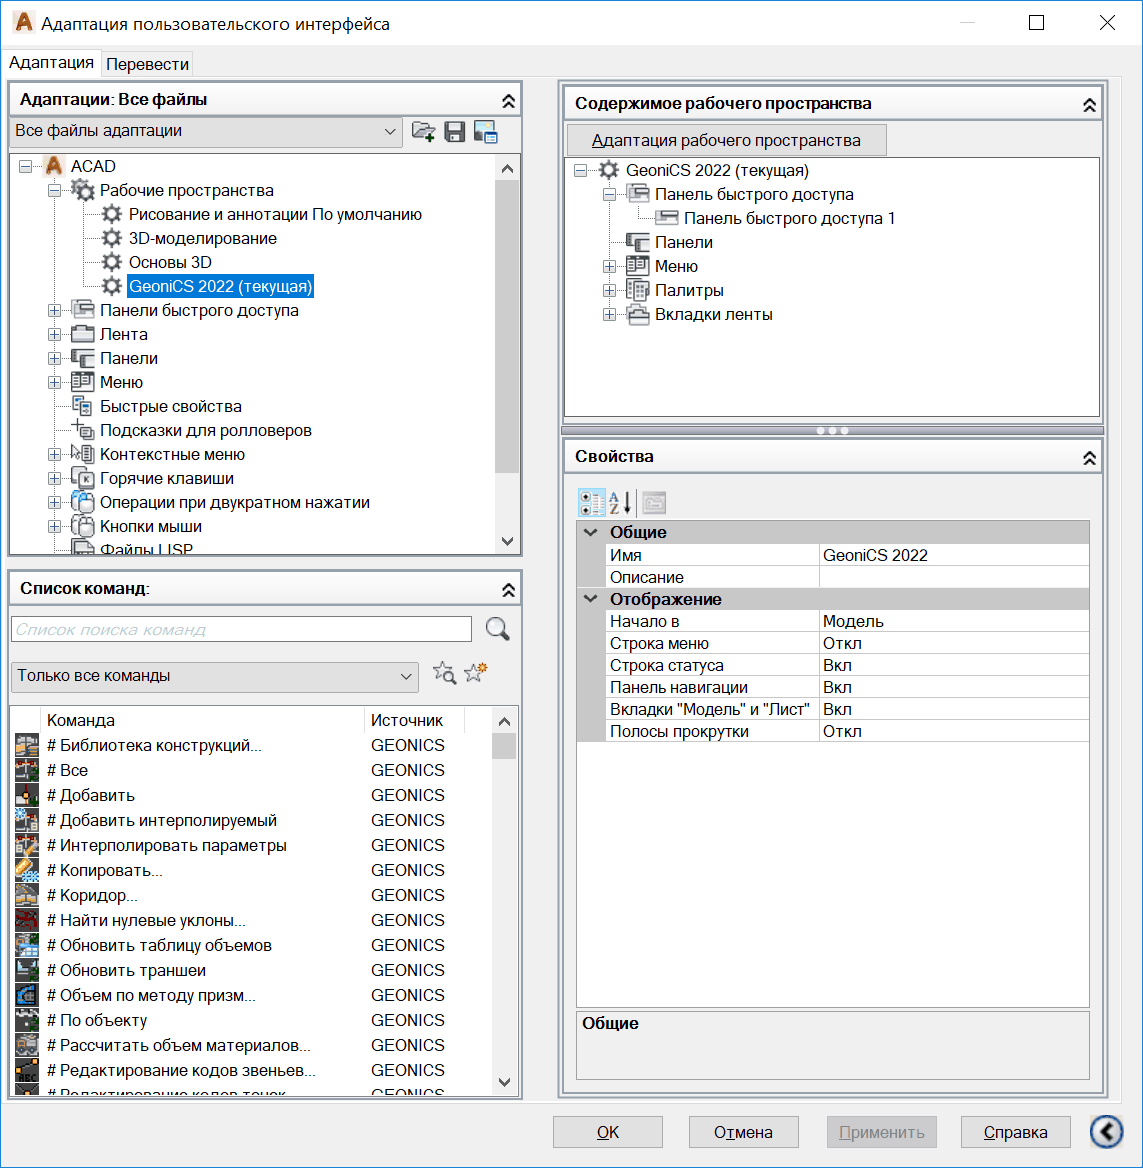The image size is (1143, 1168).
Task: Click the load partial customization file icon
Action: (x=423, y=131)
